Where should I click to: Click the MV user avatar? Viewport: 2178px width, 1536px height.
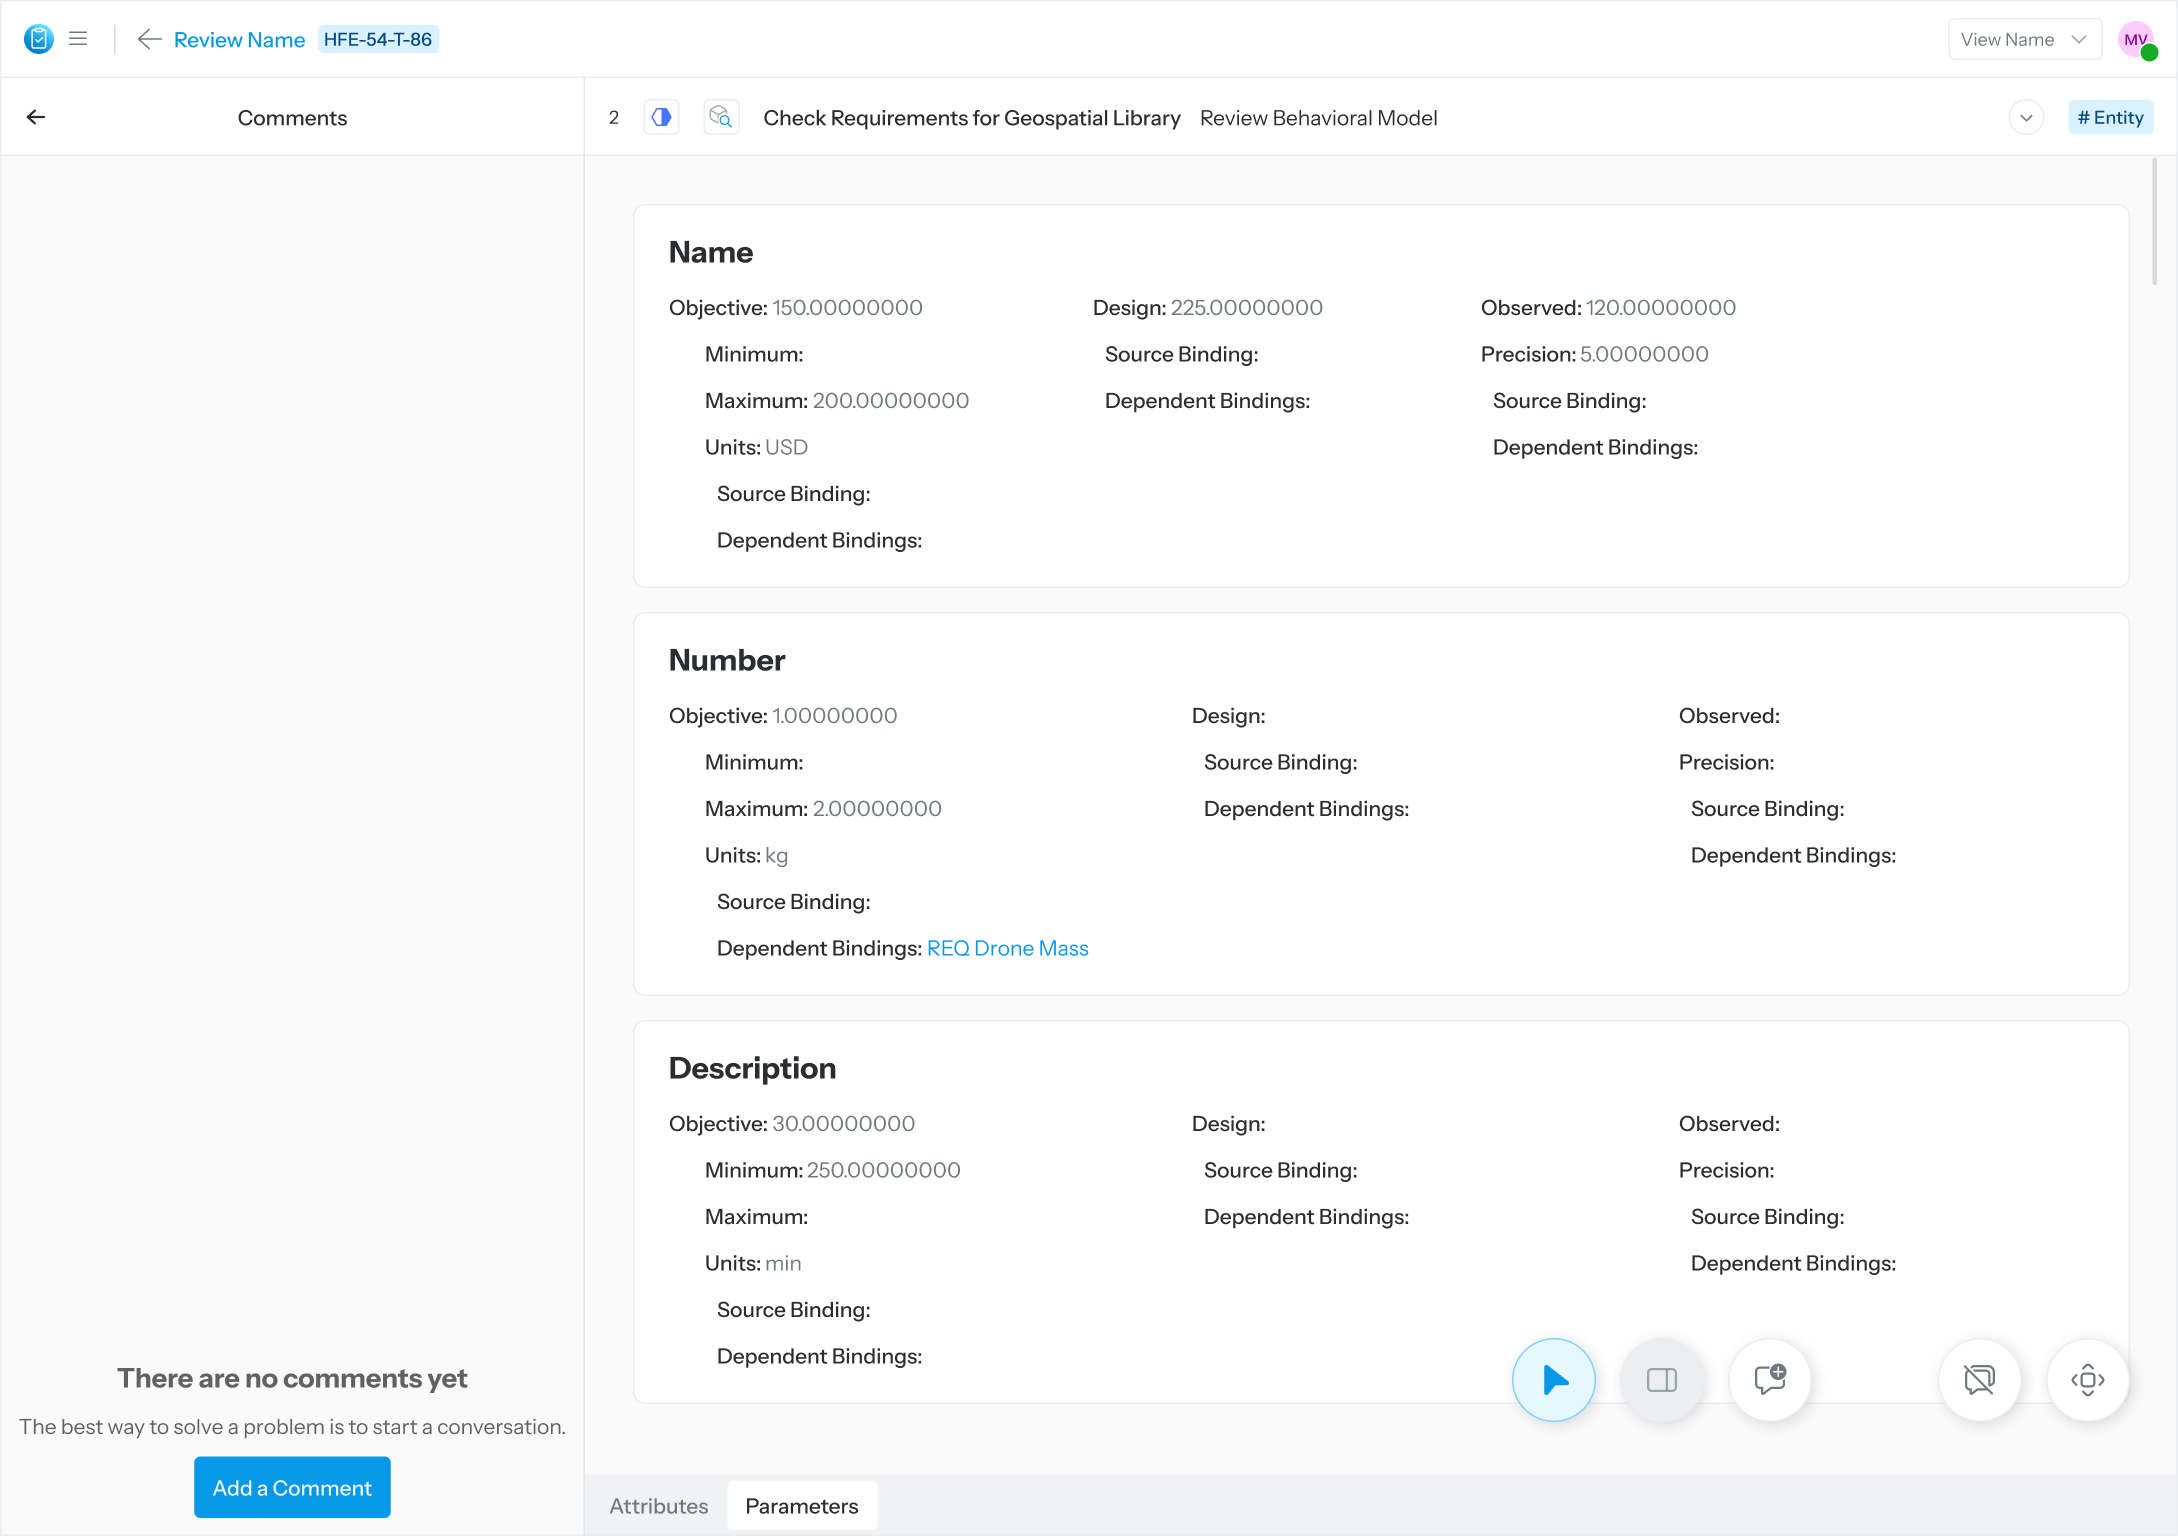click(2136, 39)
